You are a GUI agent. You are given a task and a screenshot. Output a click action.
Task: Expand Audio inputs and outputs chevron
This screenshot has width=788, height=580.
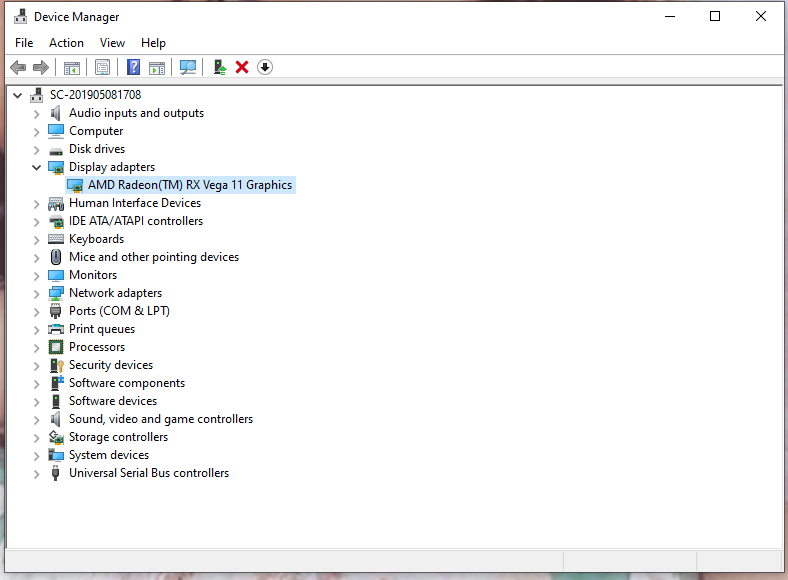coord(36,114)
